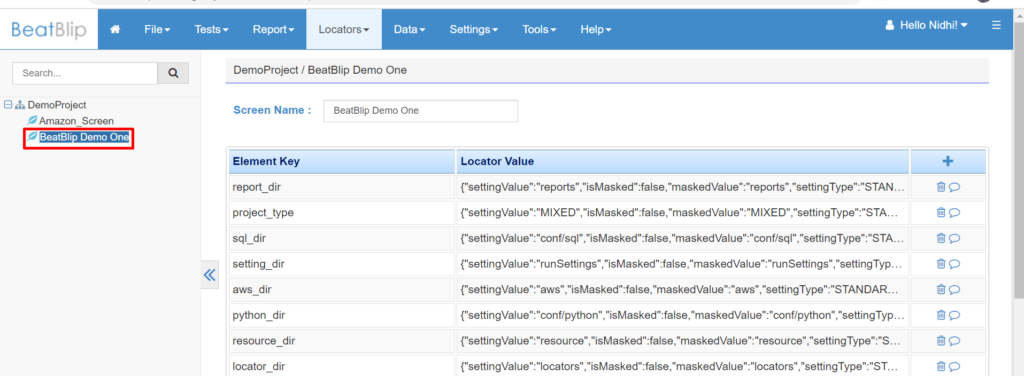Viewport: 1024px width, 376px height.
Task: Click the locator_dir element key cell
Action: pyautogui.click(x=342, y=366)
